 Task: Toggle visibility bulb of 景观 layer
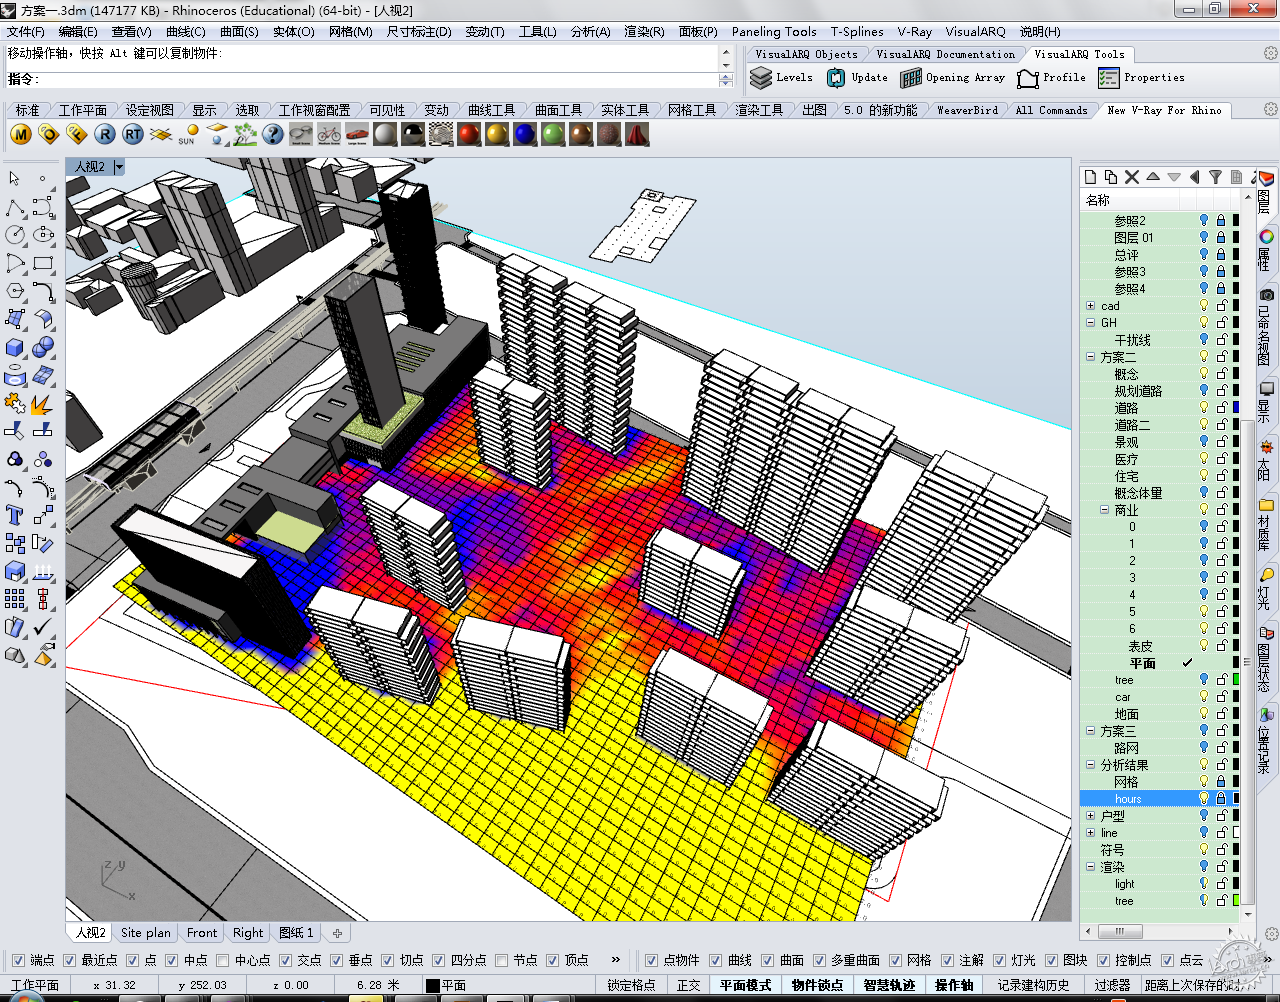point(1204,442)
